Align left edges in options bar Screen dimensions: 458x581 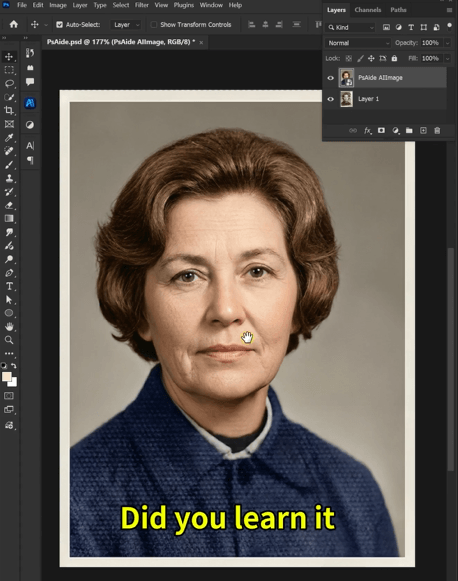252,24
